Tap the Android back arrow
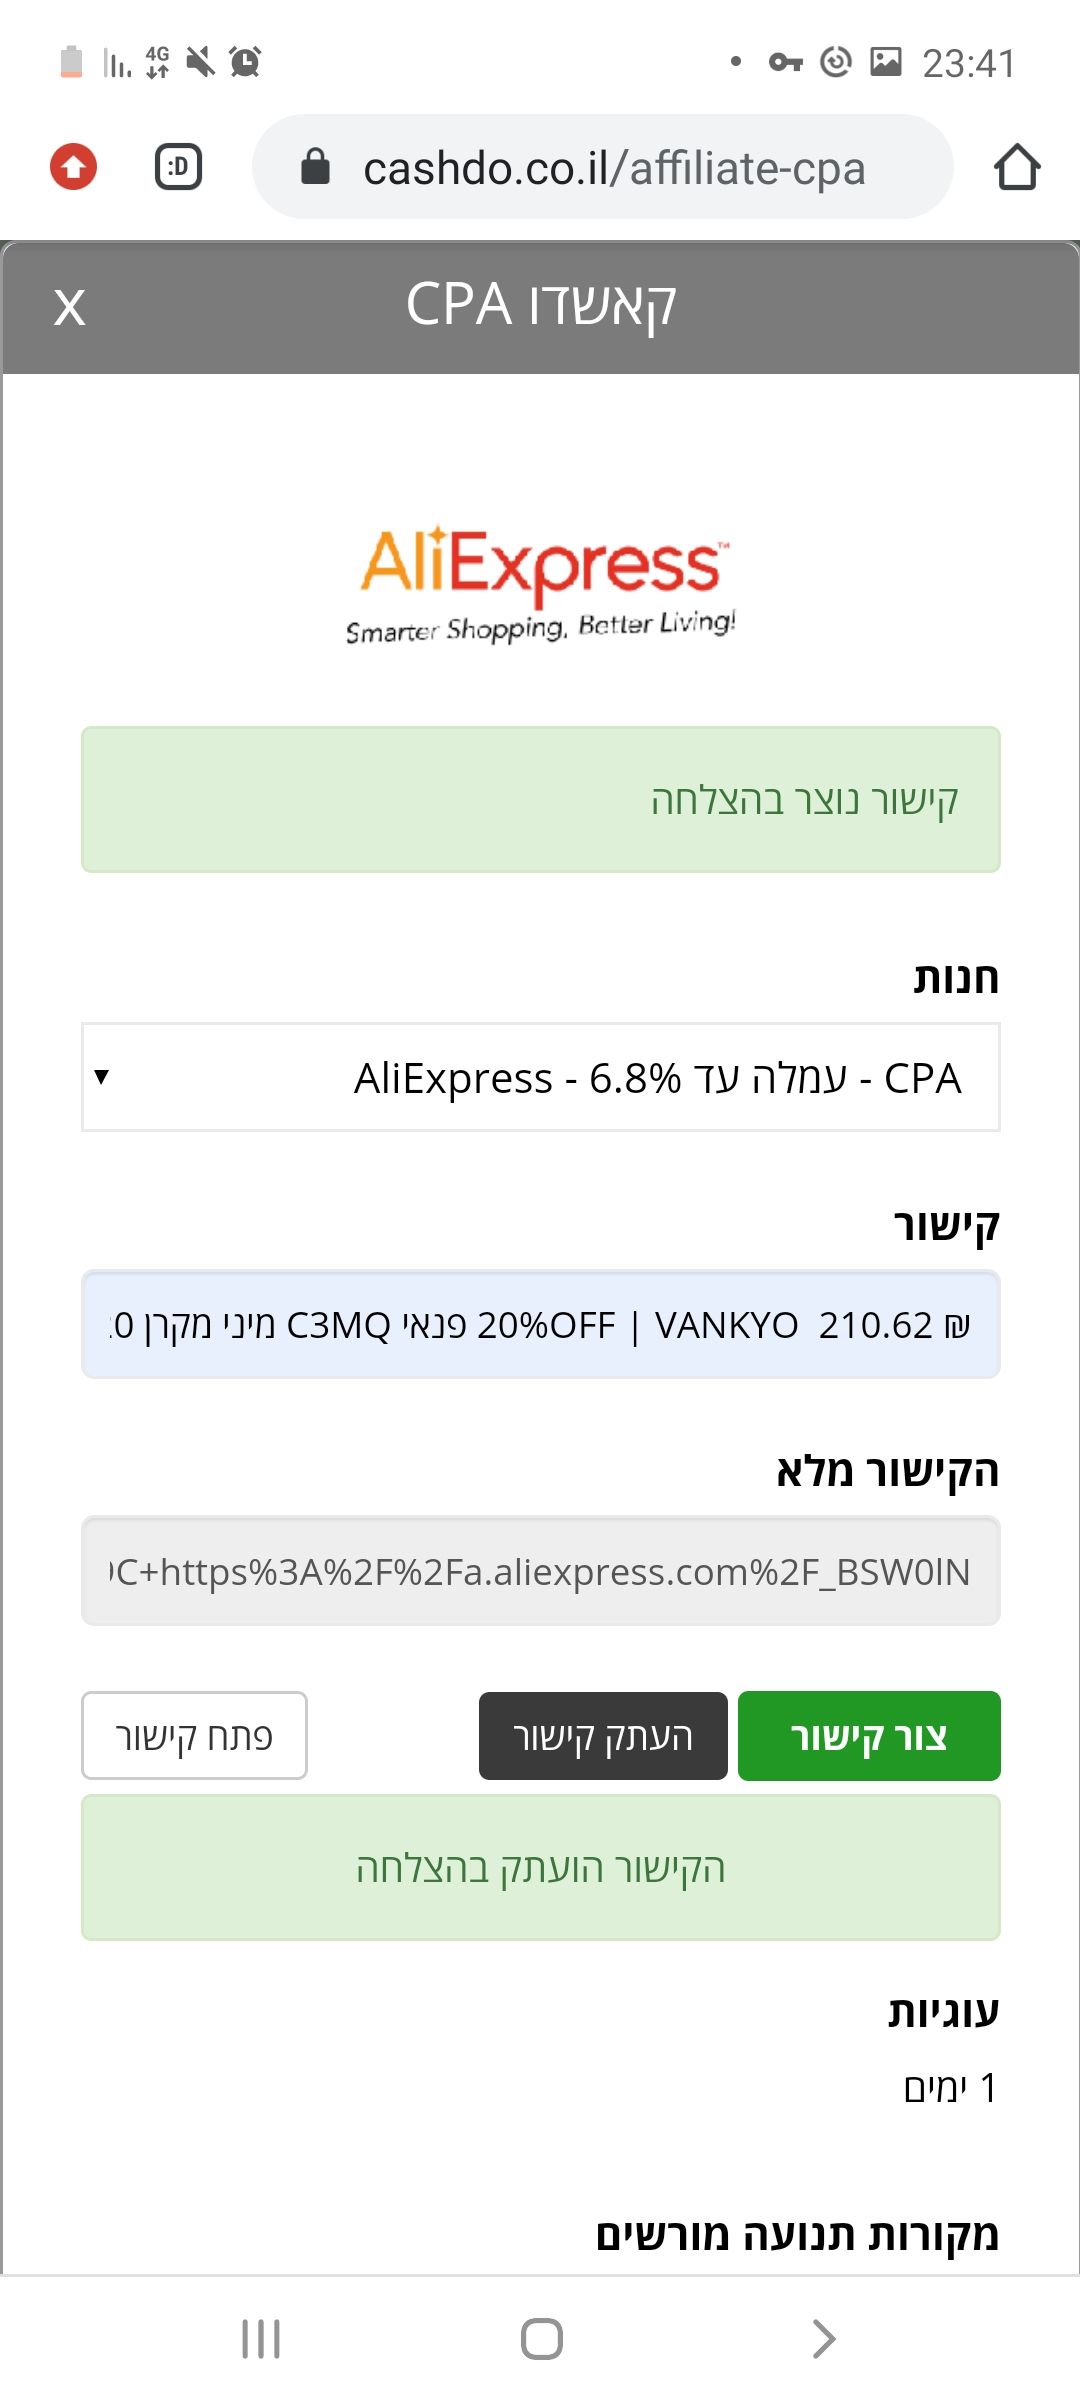Image resolution: width=1080 pixels, height=2400 pixels. 820,2337
